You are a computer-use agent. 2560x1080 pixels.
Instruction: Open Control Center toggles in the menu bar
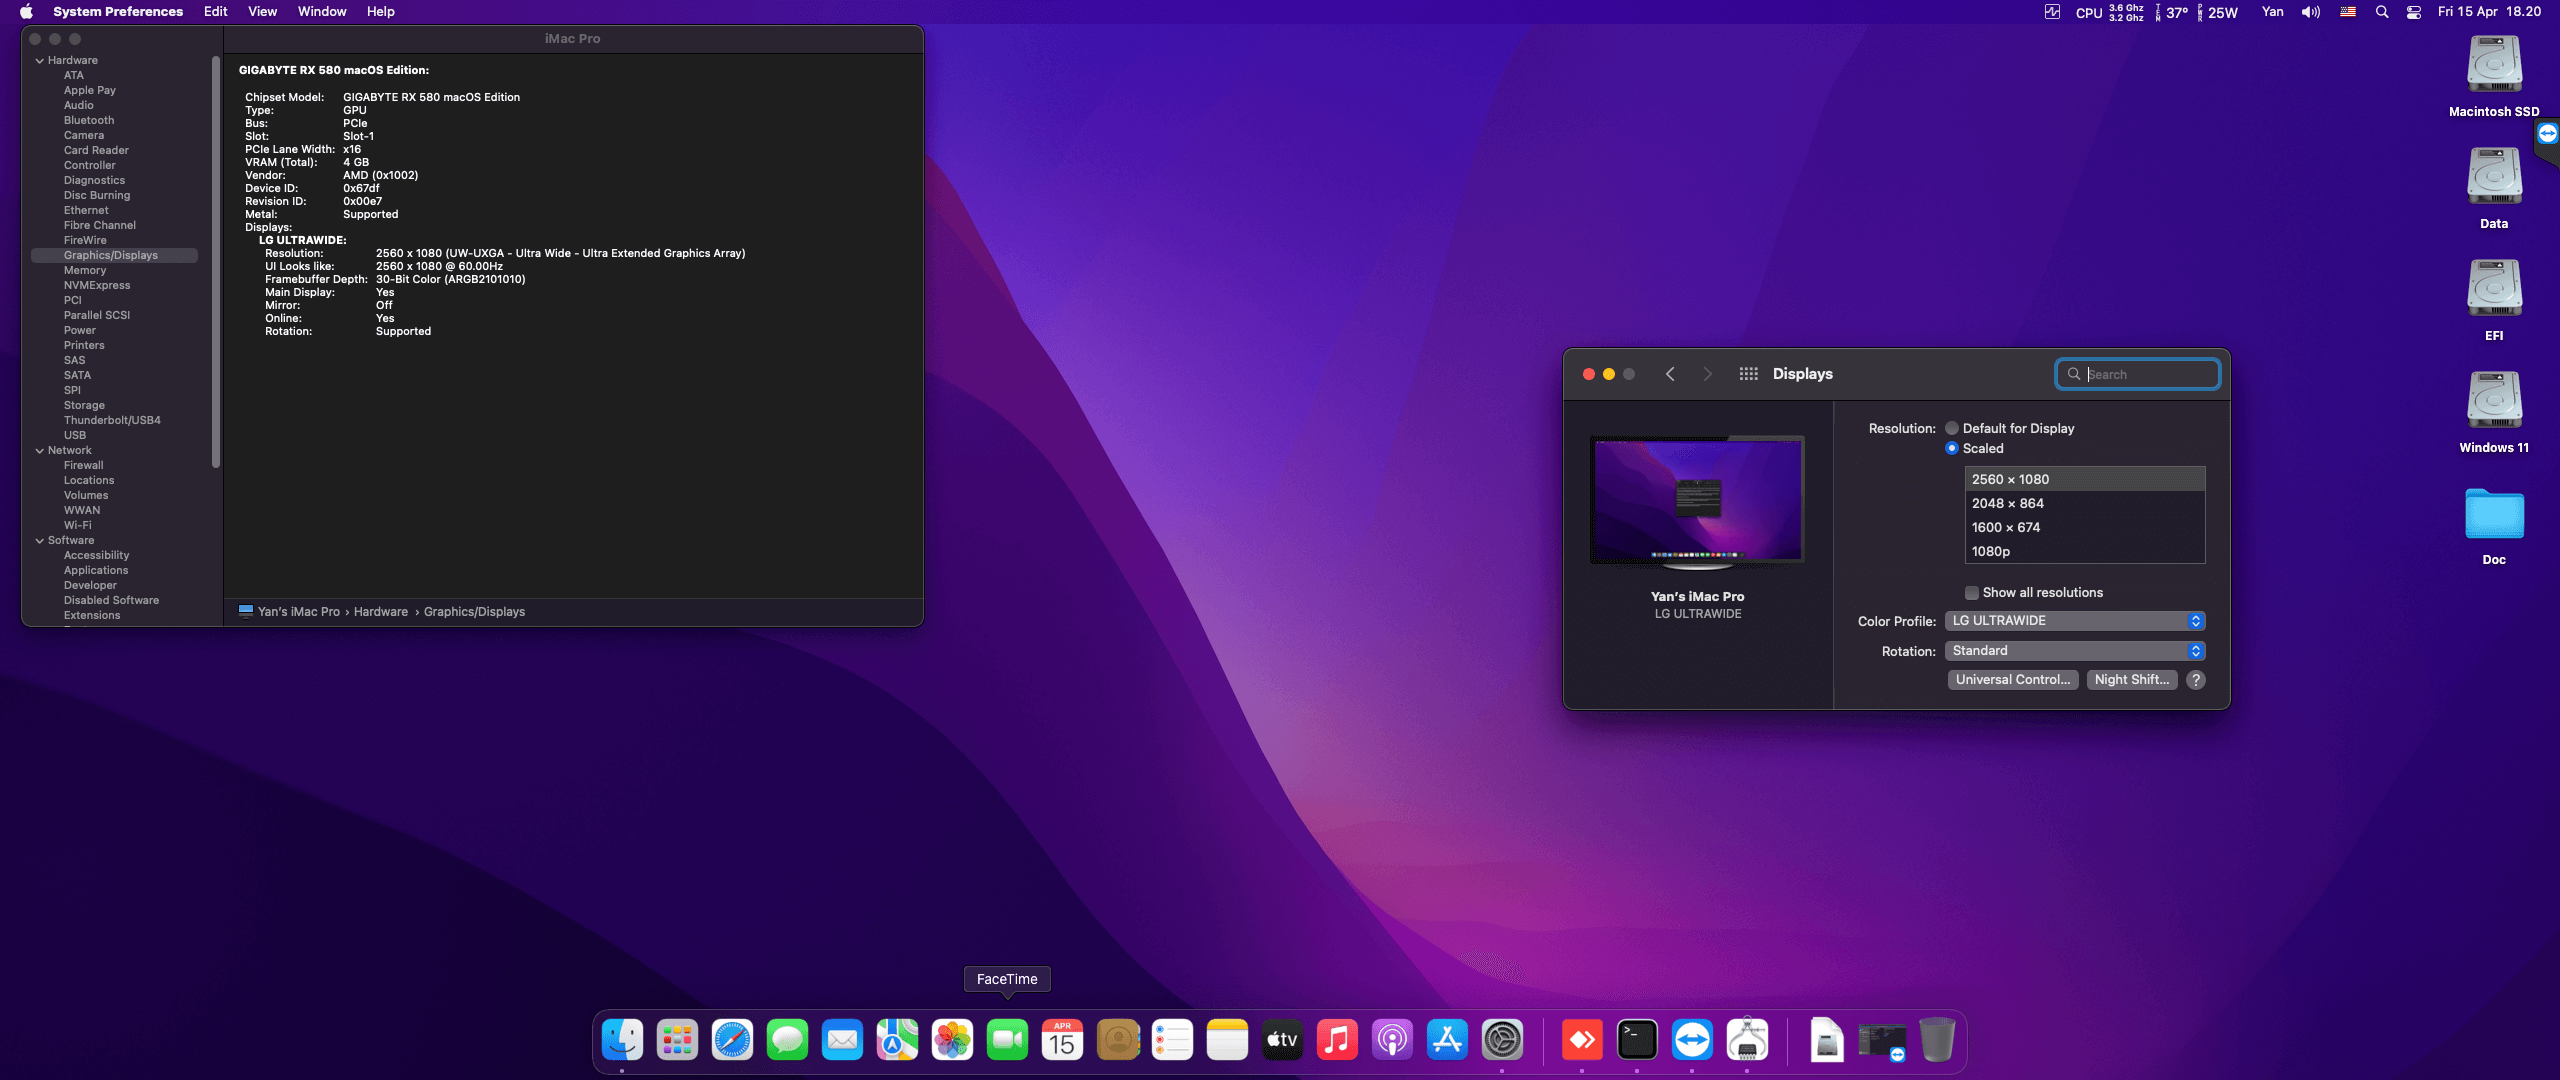tap(2414, 12)
